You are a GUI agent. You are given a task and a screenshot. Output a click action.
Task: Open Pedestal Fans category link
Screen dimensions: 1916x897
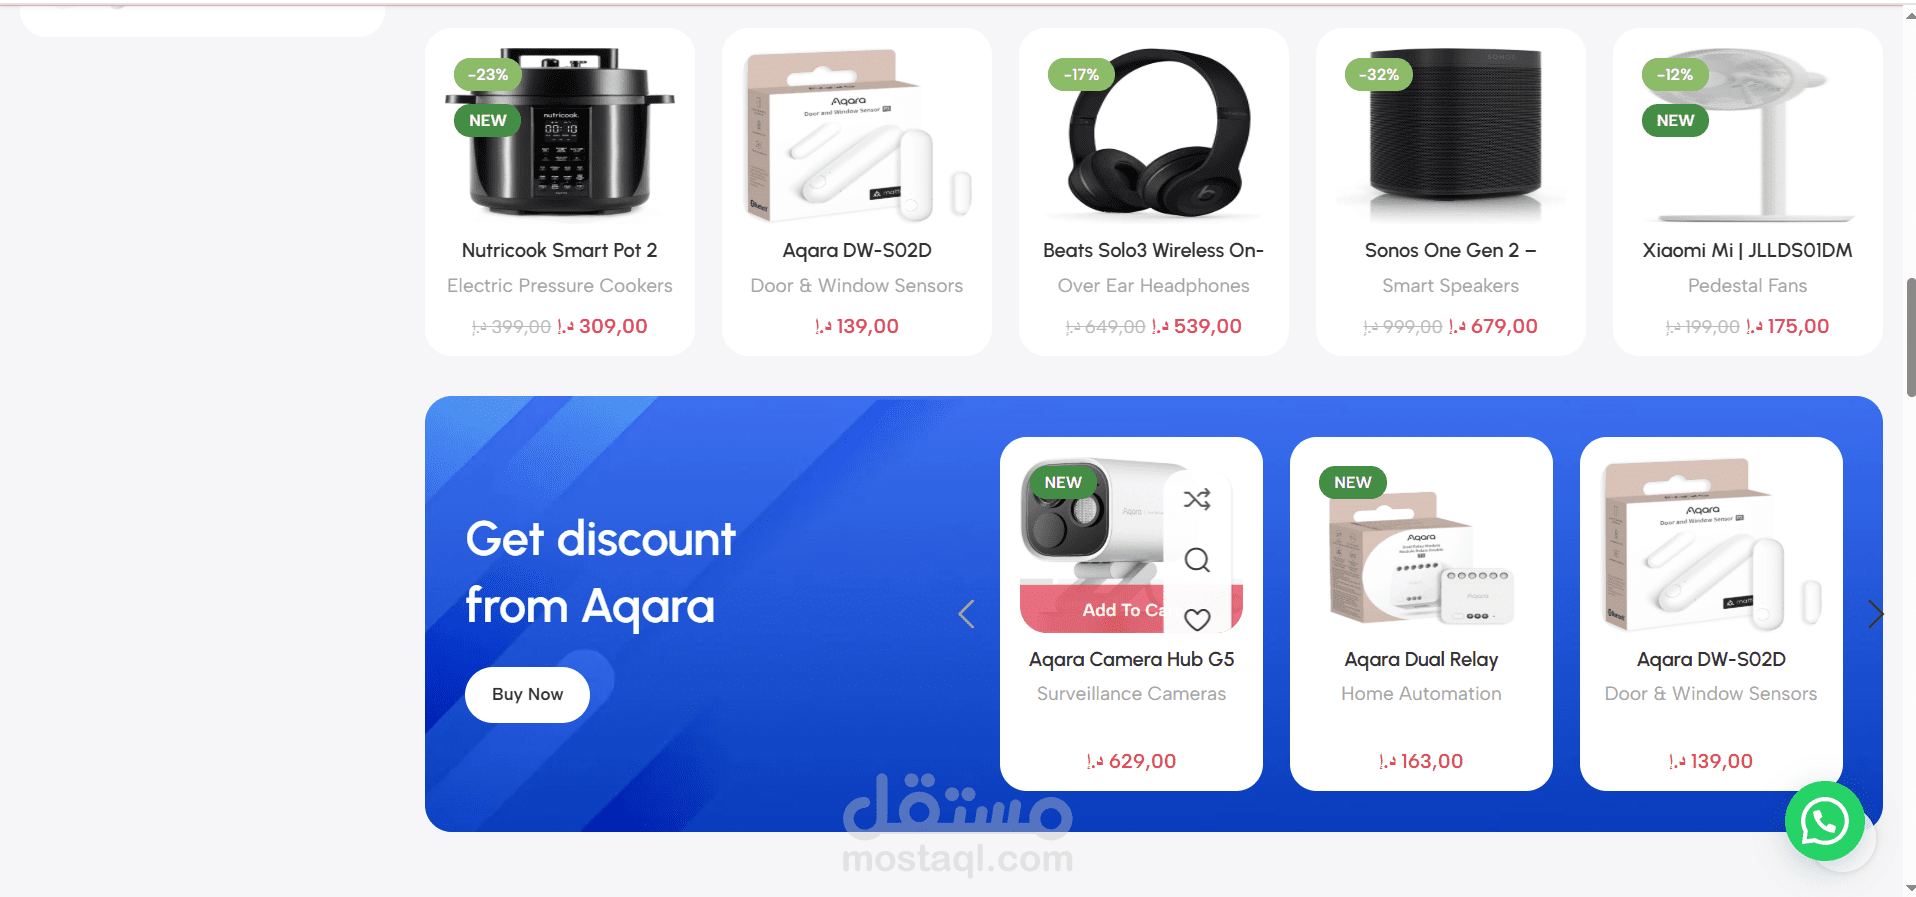pyautogui.click(x=1747, y=286)
